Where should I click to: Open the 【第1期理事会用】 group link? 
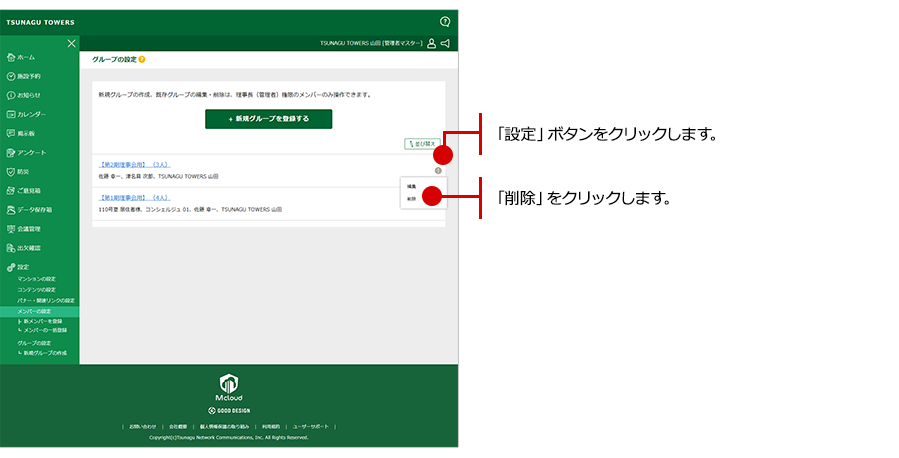click(135, 198)
